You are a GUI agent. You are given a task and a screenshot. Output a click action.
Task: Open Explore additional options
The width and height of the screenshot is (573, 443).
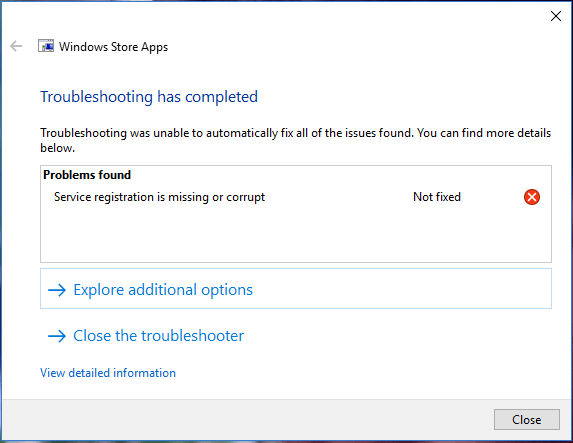pos(163,290)
